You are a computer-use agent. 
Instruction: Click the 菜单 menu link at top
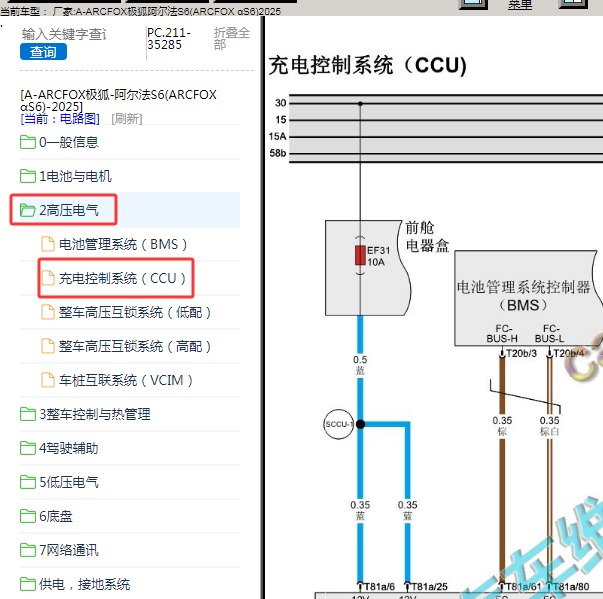(520, 5)
